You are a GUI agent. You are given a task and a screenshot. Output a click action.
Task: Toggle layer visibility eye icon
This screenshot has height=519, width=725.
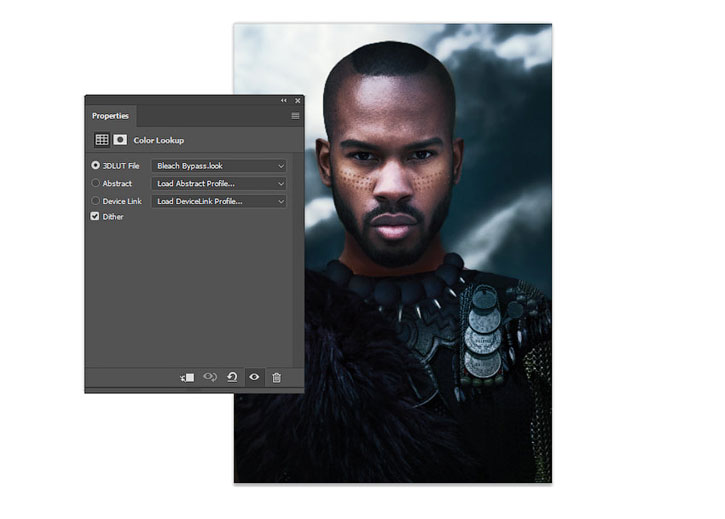254,377
